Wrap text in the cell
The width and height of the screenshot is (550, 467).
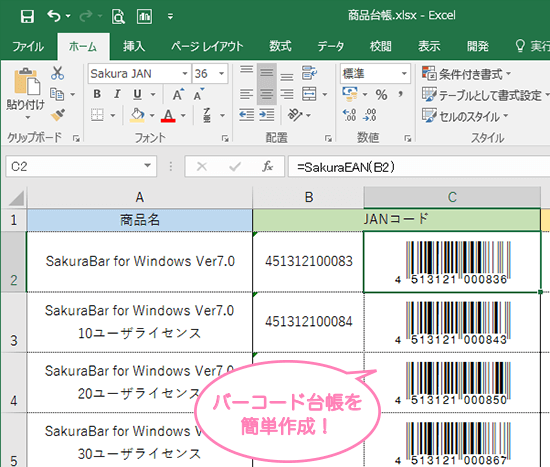tap(309, 73)
